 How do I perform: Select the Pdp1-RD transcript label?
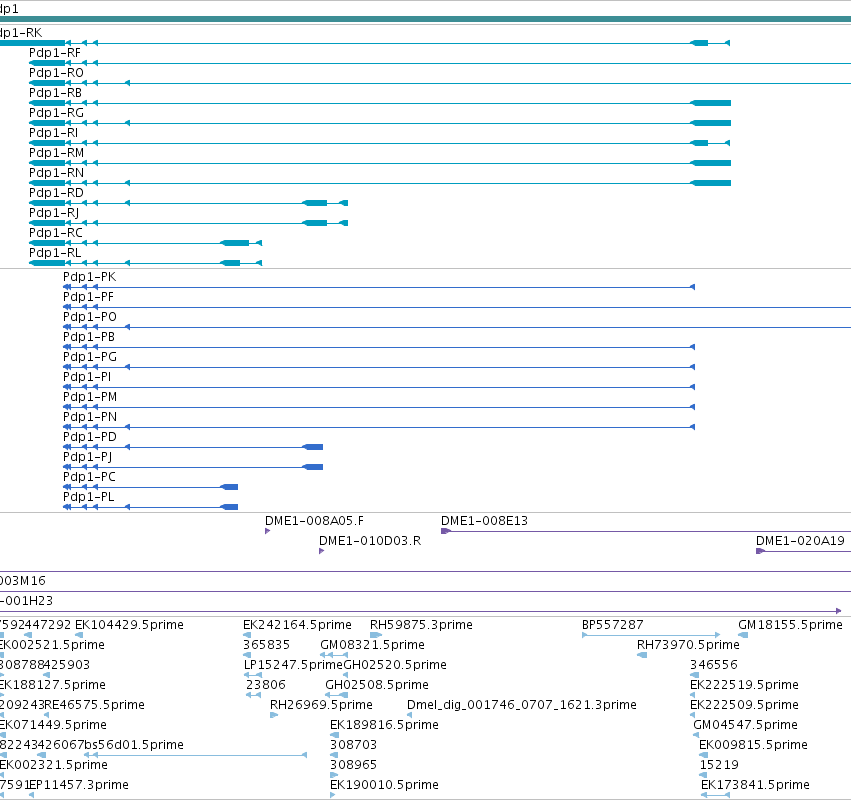[56, 193]
